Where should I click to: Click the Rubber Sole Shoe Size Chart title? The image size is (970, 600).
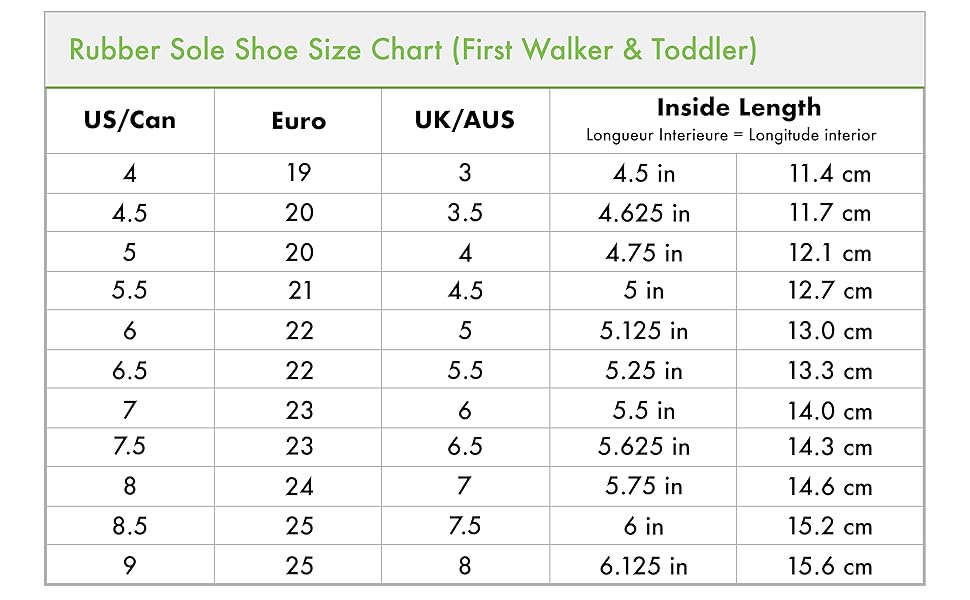pos(412,49)
